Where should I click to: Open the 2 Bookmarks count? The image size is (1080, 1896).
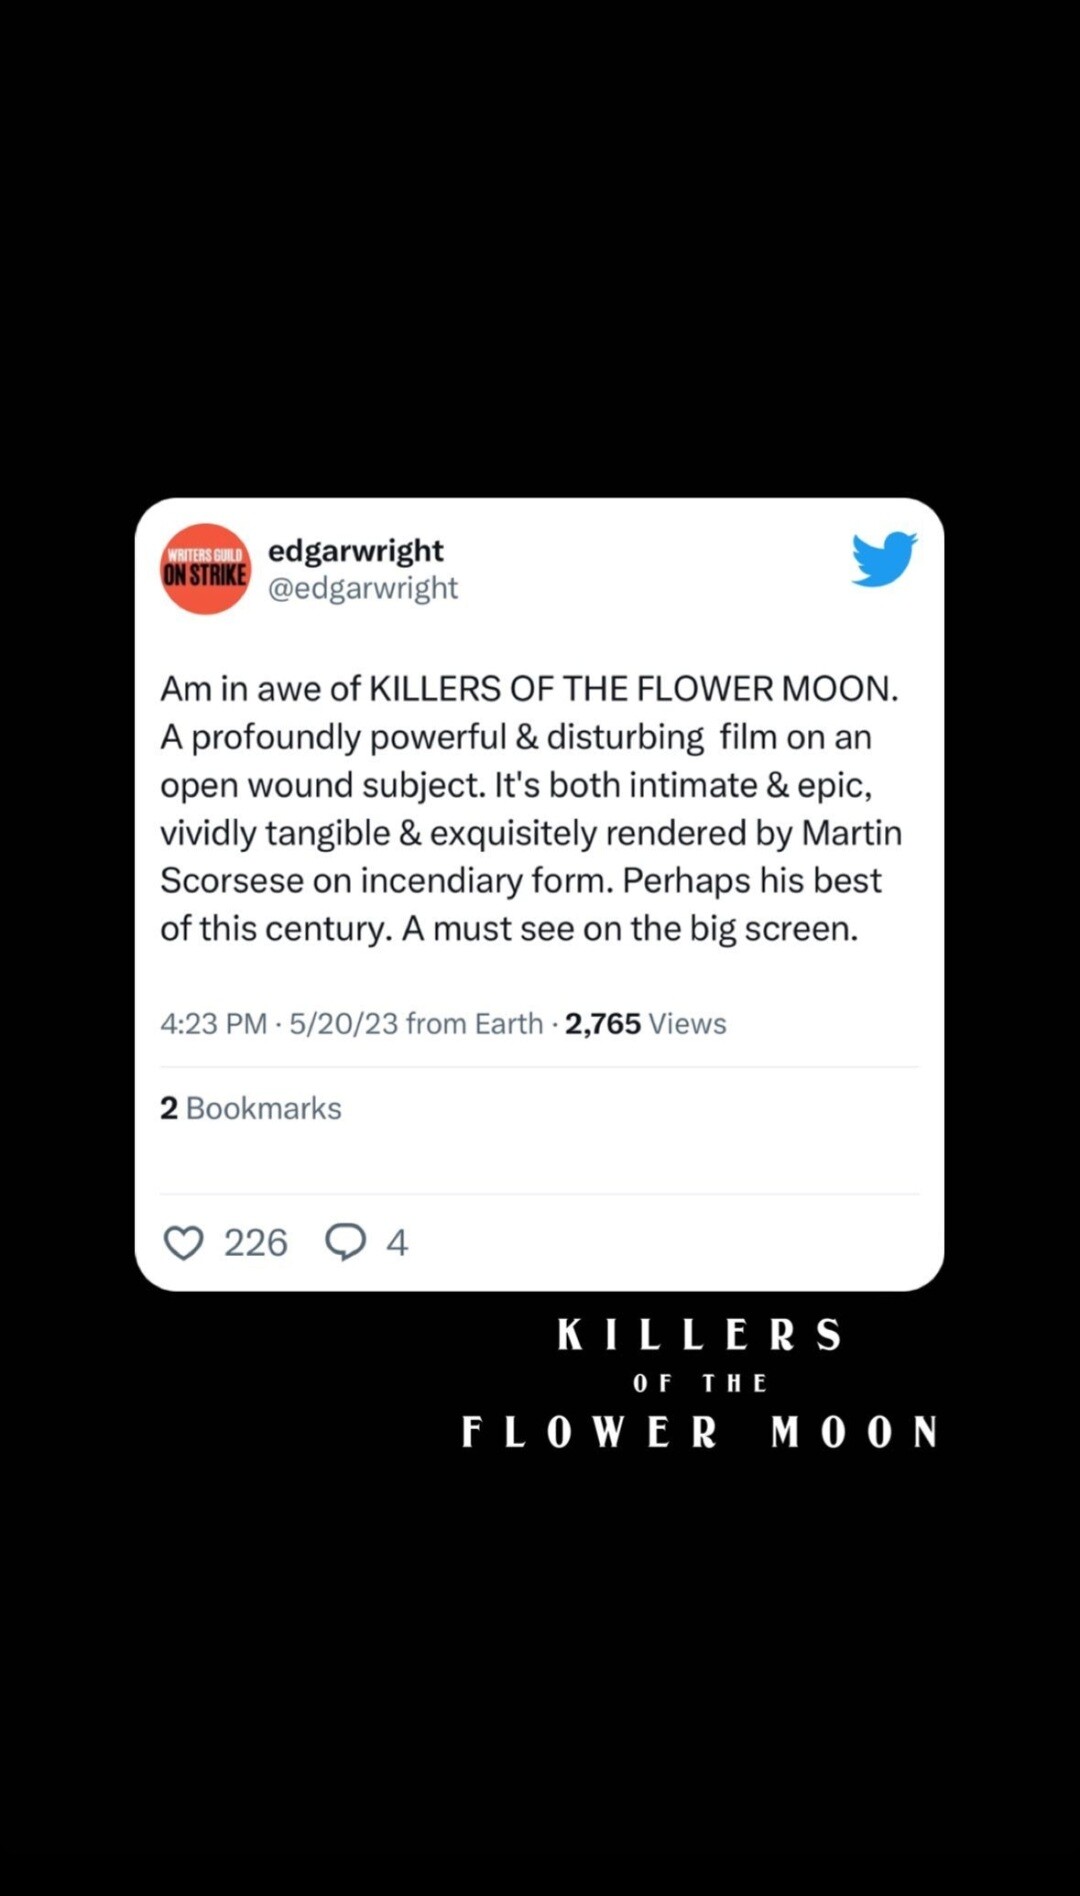click(x=250, y=1108)
